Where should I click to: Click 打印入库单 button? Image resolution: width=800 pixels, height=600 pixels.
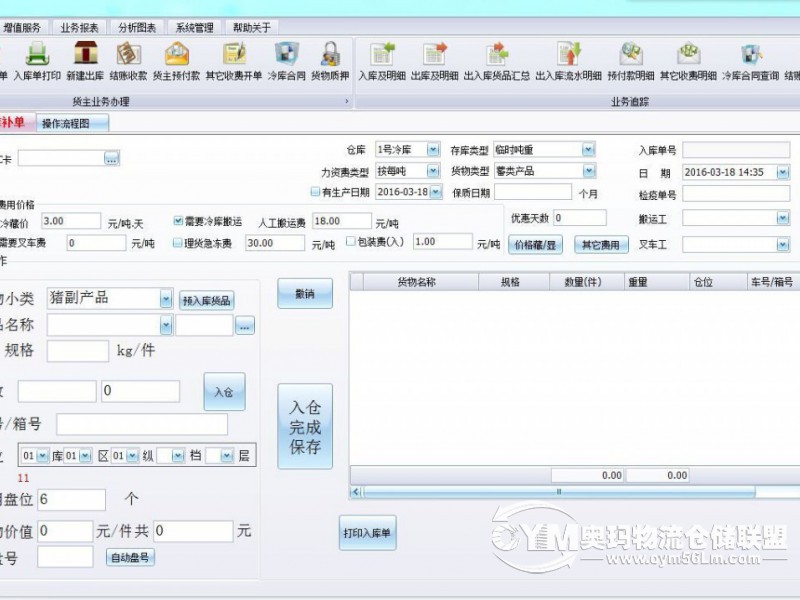(x=367, y=533)
